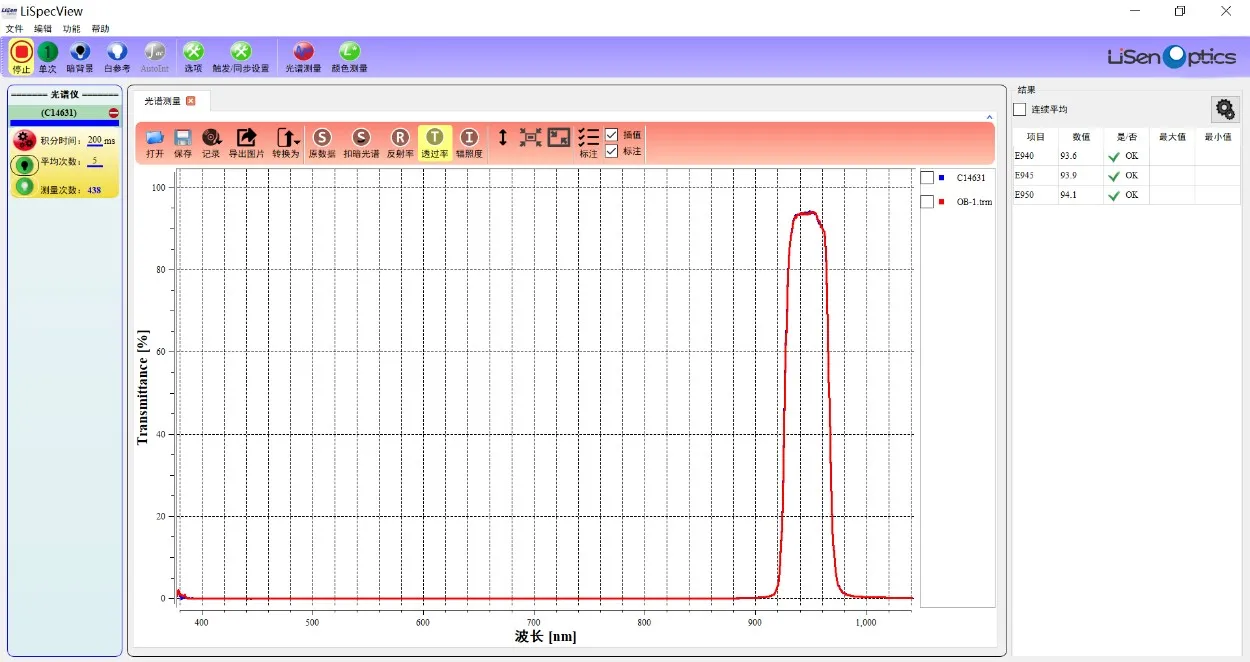
Task: Collapse the spectrum toolbar with the chevron
Action: click(x=990, y=117)
